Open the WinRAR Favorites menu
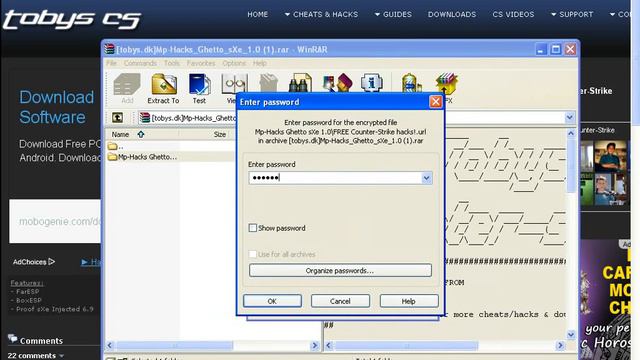The height and width of the screenshot is (360, 640). [x=201, y=63]
